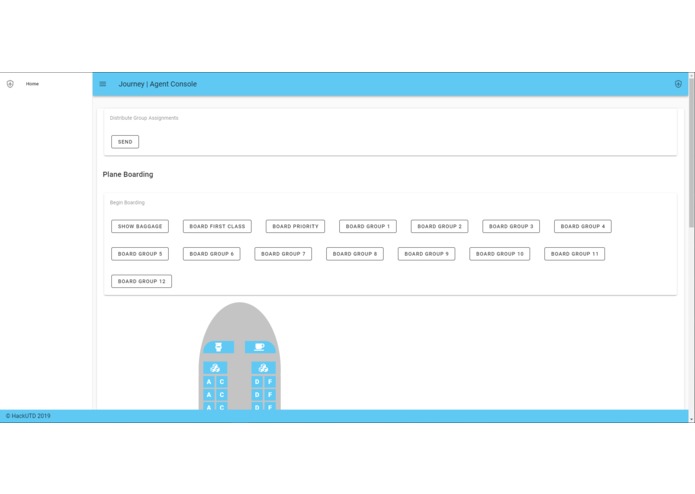Viewport: 695px width, 494px height.
Task: Click the left luggage storage icon above seat A
Action: pyautogui.click(x=215, y=368)
